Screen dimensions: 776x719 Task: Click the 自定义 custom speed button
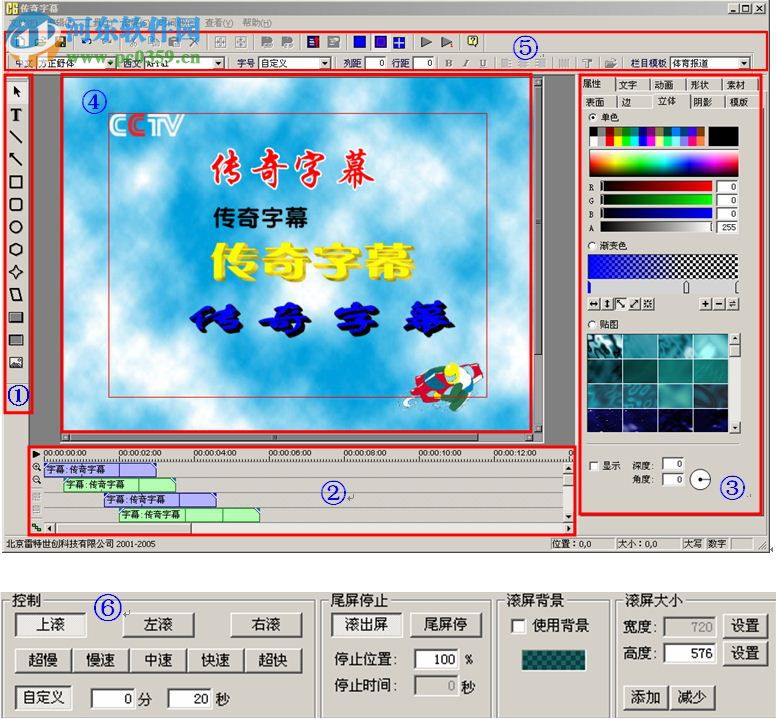click(x=43, y=698)
